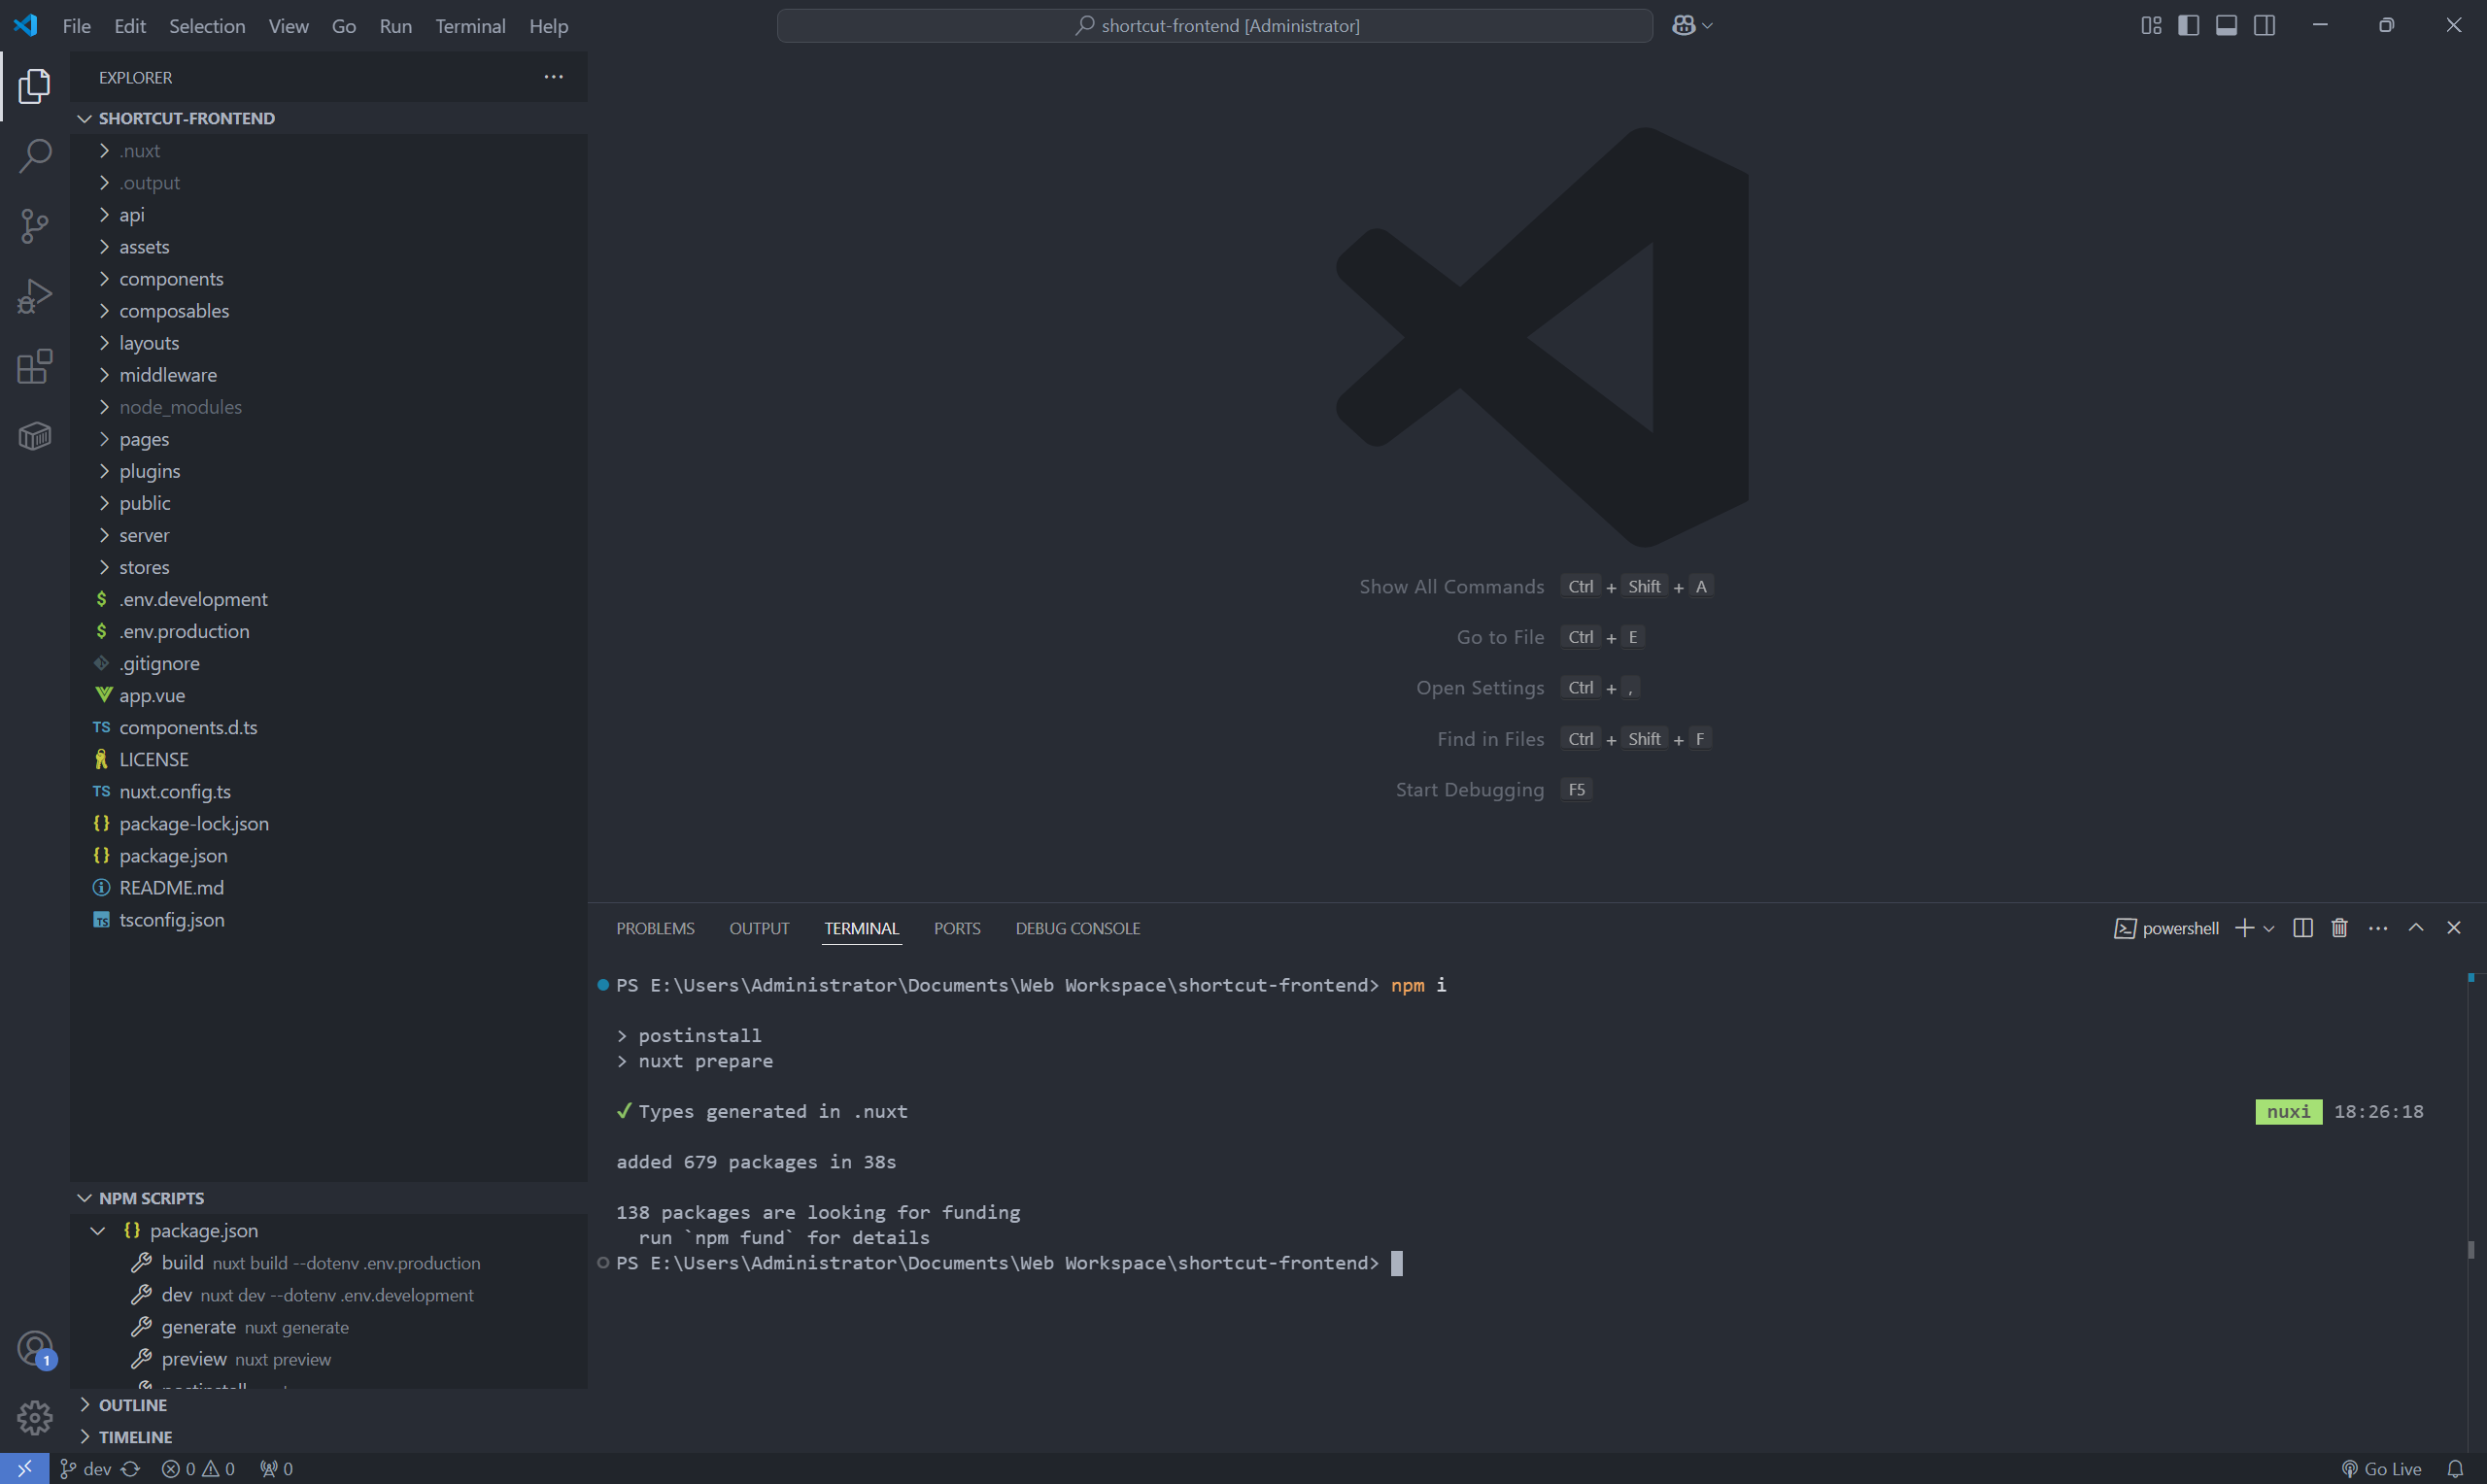Close the terminal panel
This screenshot has height=1484, width=2487.
[2453, 928]
